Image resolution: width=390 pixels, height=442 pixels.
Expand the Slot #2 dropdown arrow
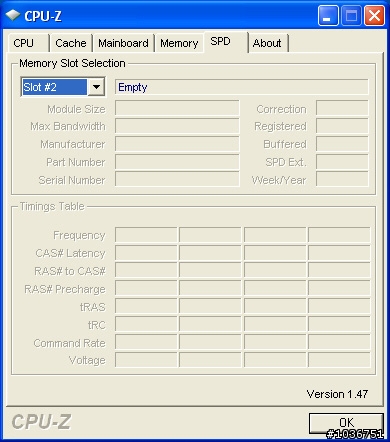96,87
